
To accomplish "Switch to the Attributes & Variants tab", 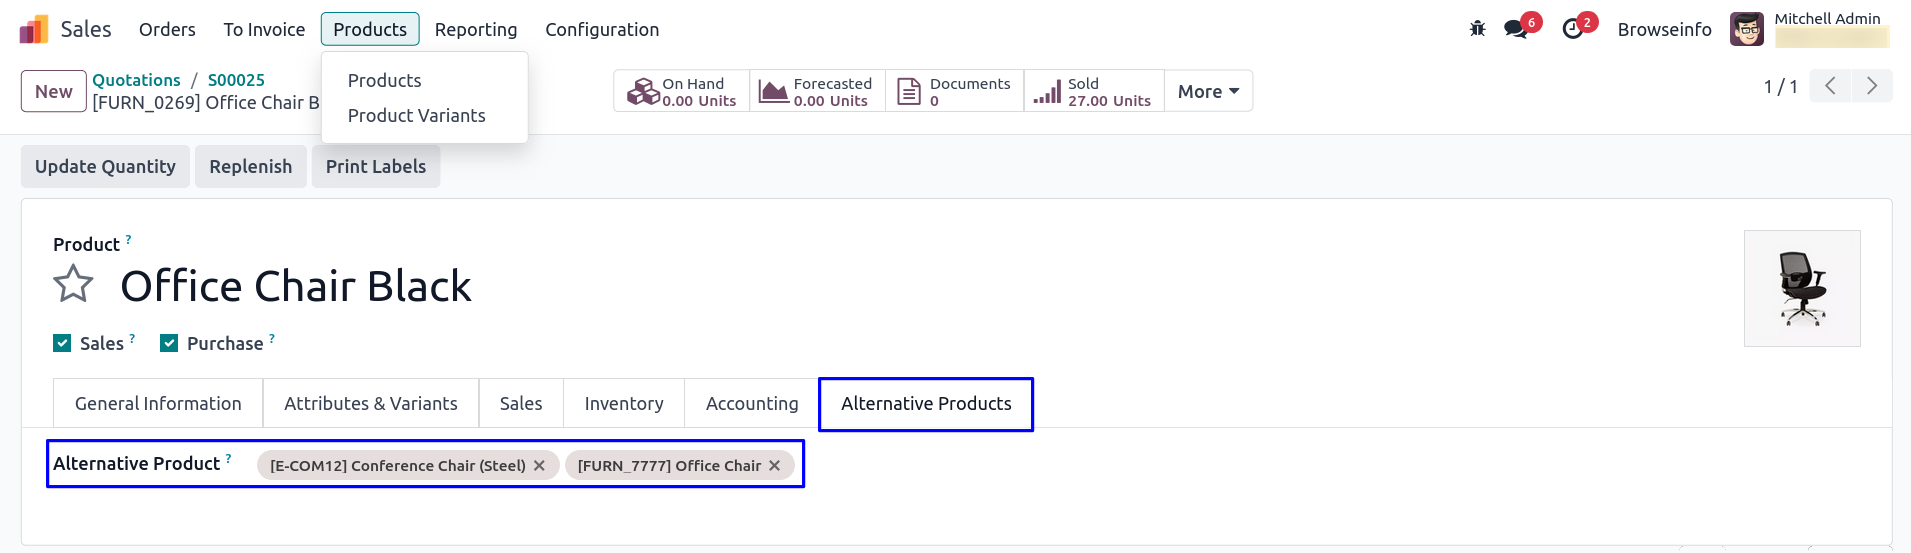I will click(x=371, y=404).
